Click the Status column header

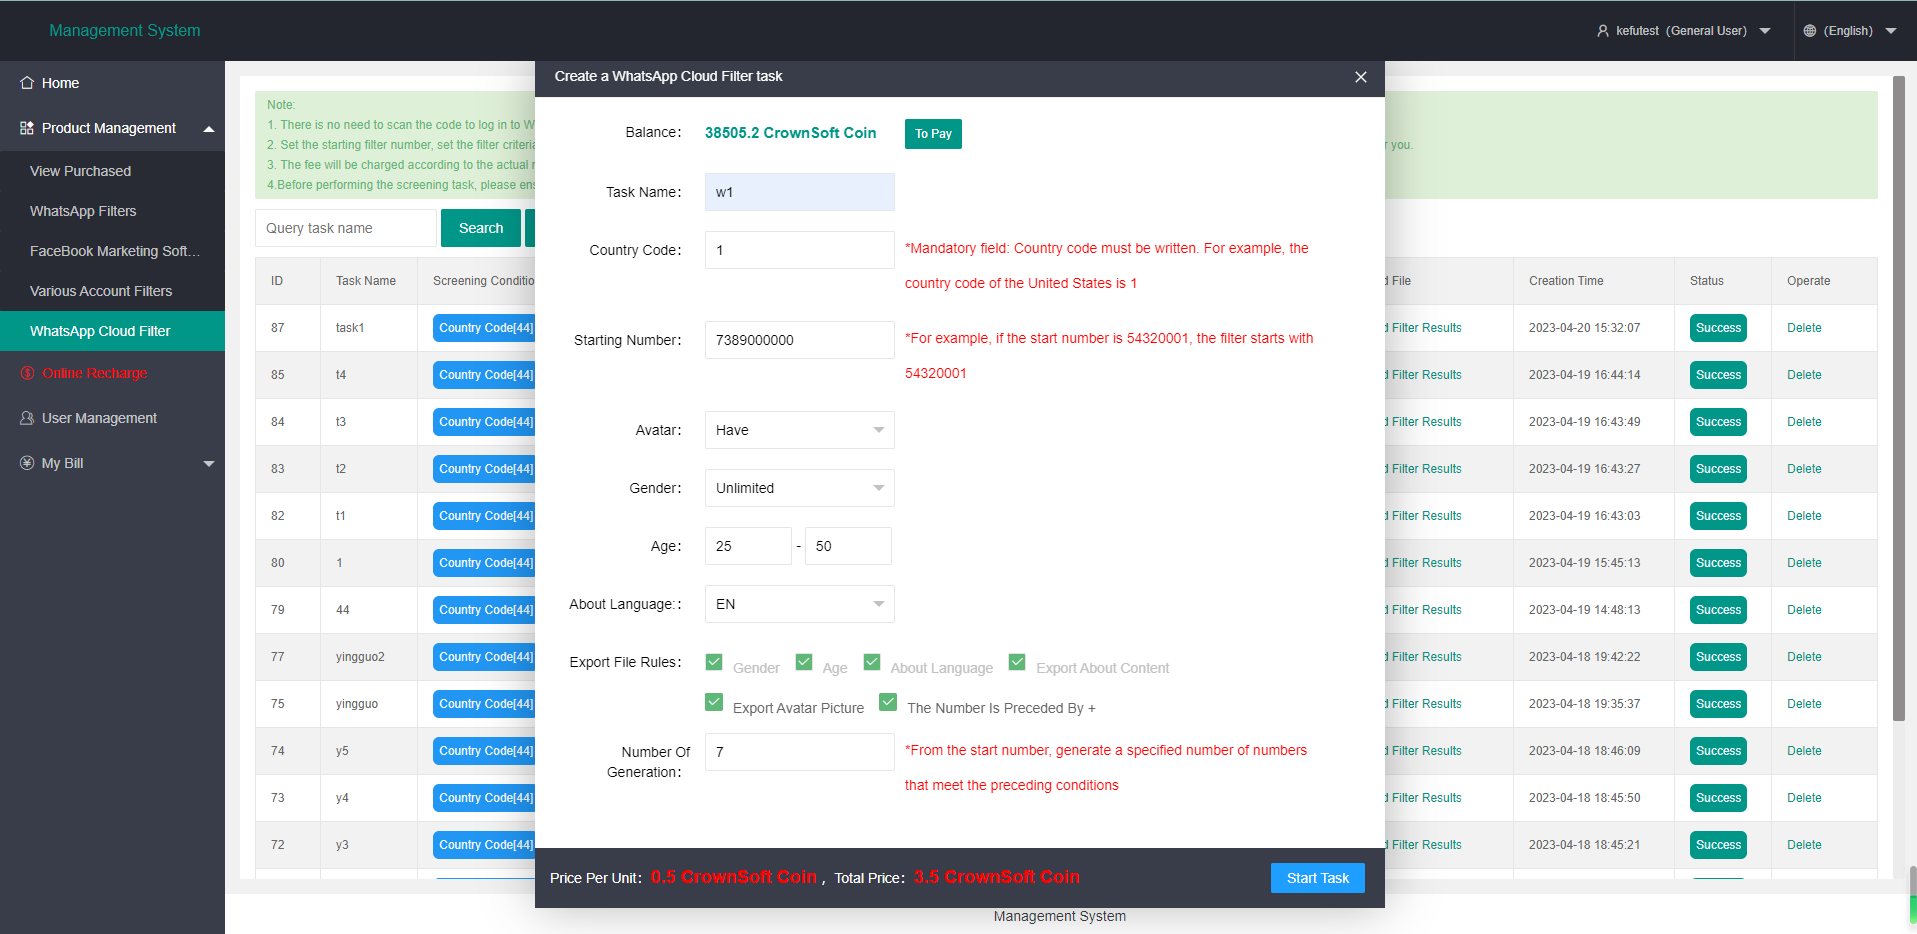1707,281
